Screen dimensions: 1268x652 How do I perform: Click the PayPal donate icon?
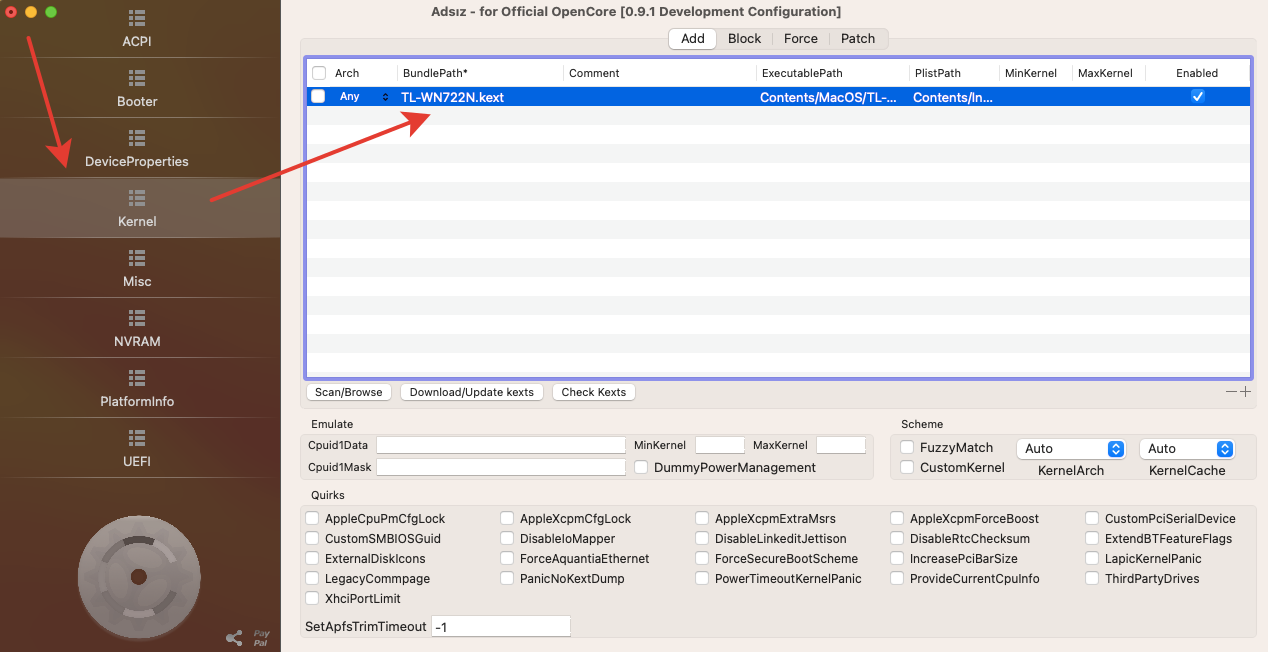[261, 637]
